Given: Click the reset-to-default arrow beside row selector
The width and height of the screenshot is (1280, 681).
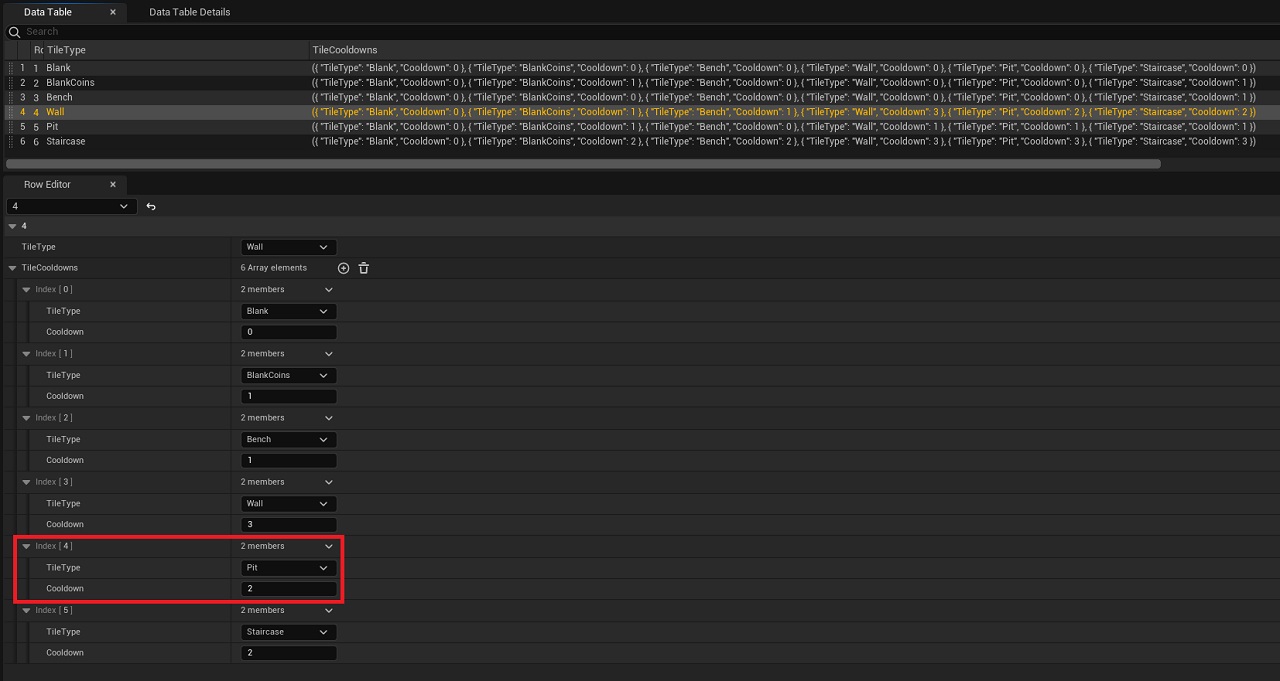Looking at the screenshot, I should 151,206.
